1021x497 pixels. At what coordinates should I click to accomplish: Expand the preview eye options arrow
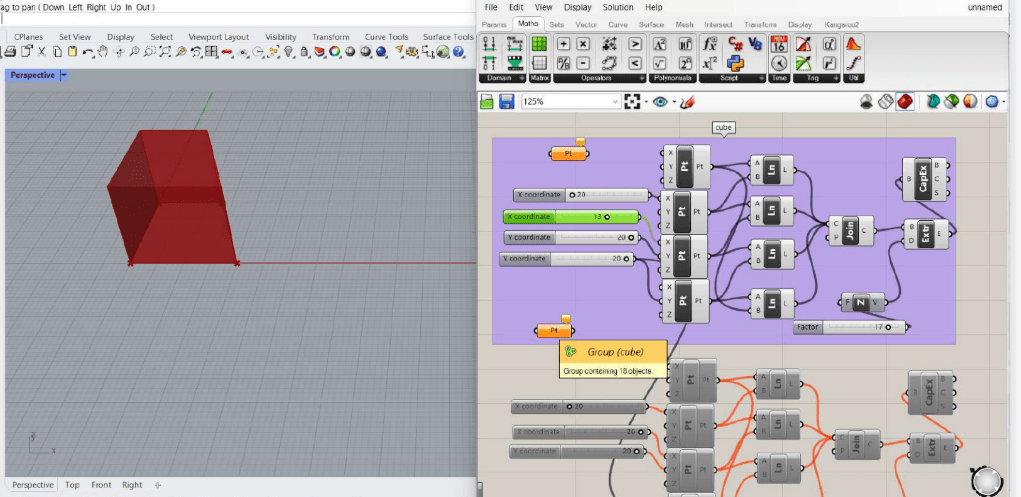coord(672,102)
